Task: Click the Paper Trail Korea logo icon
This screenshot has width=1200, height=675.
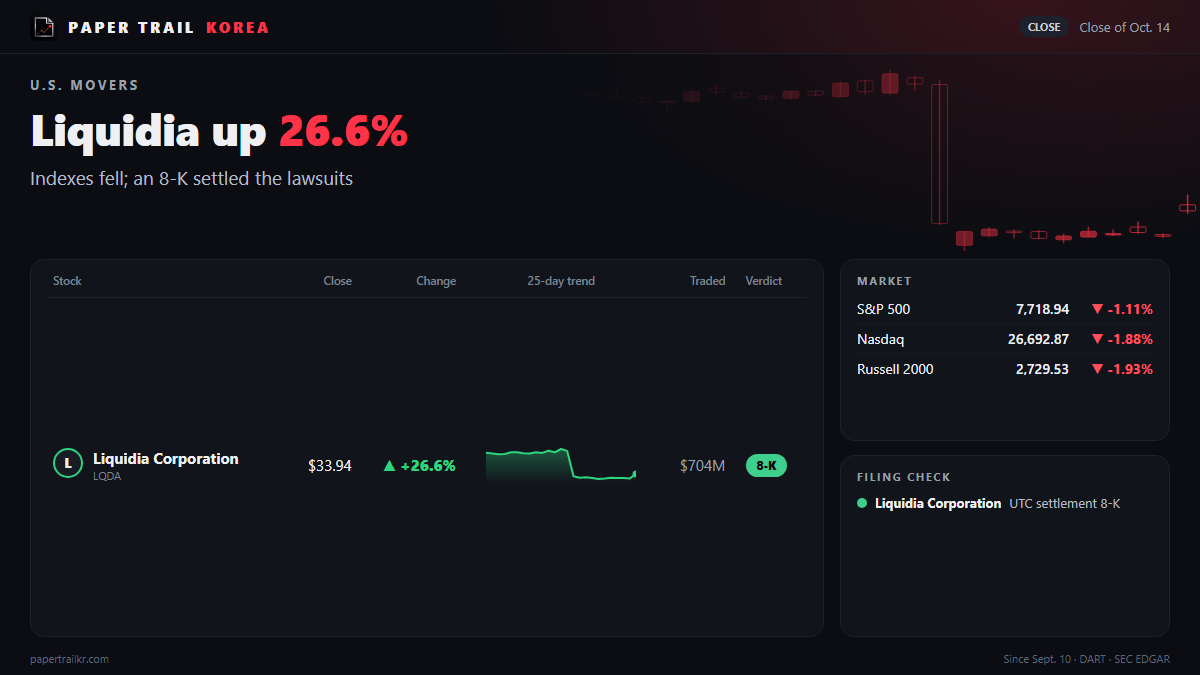Action: pyautogui.click(x=44, y=27)
